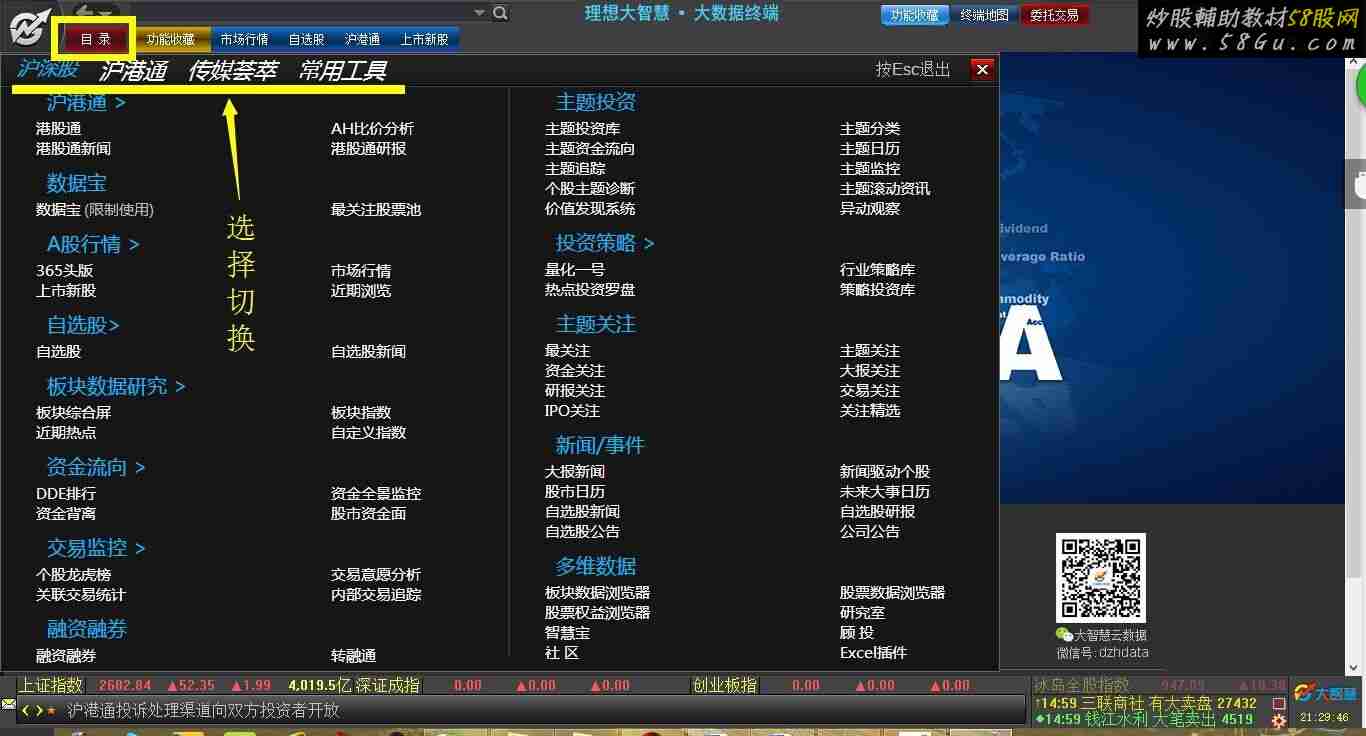
Task: Click the small red square icon near alerts
Action: pyautogui.click(x=1279, y=703)
